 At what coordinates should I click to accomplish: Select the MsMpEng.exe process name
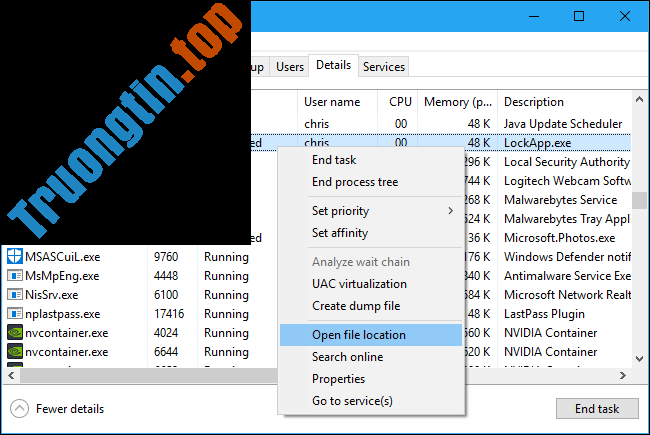pyautogui.click(x=62, y=276)
